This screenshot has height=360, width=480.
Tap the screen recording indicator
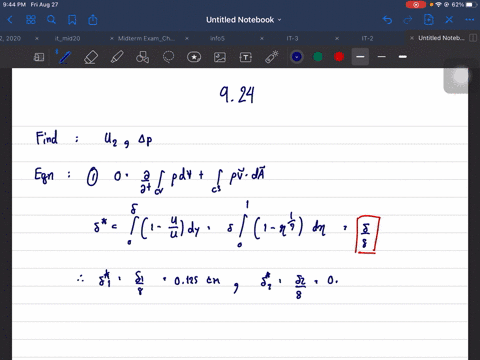pyautogui.click(x=416, y=5)
